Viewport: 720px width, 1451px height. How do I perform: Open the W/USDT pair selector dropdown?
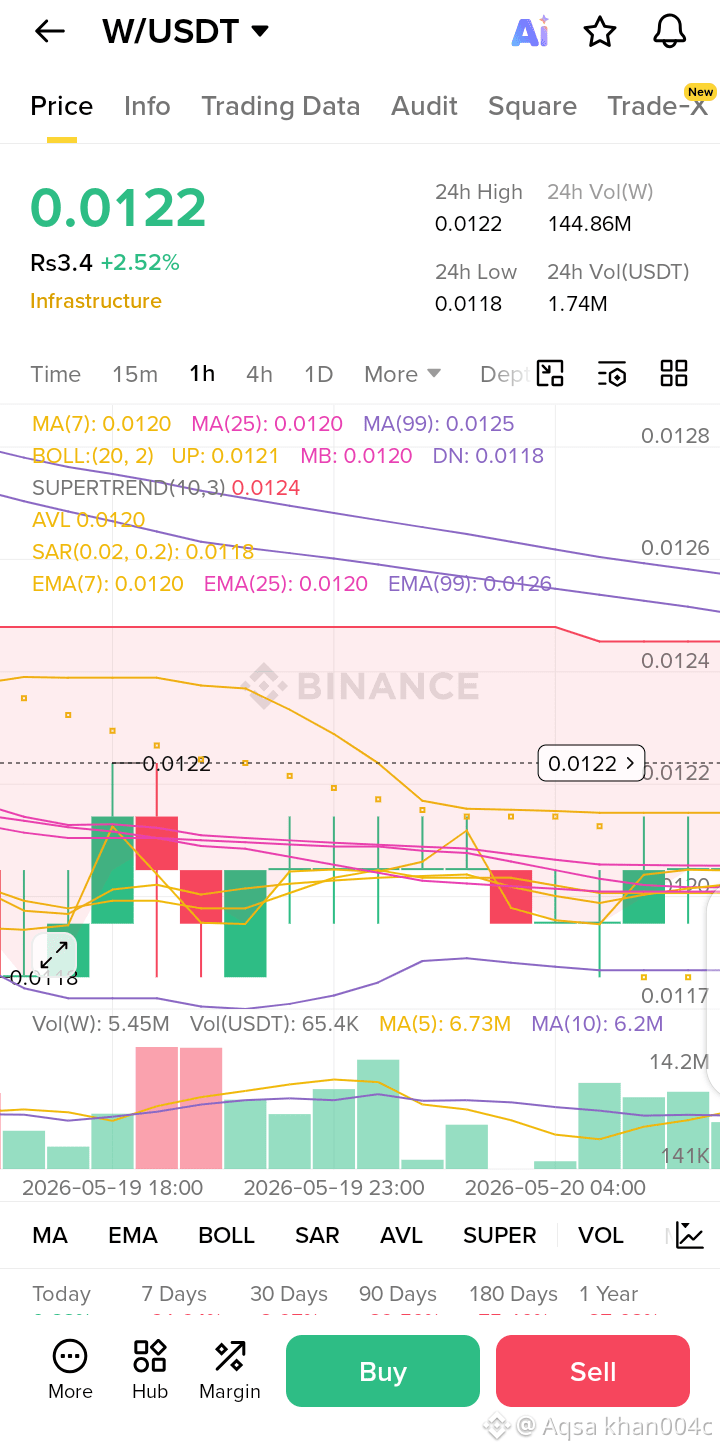click(x=186, y=32)
